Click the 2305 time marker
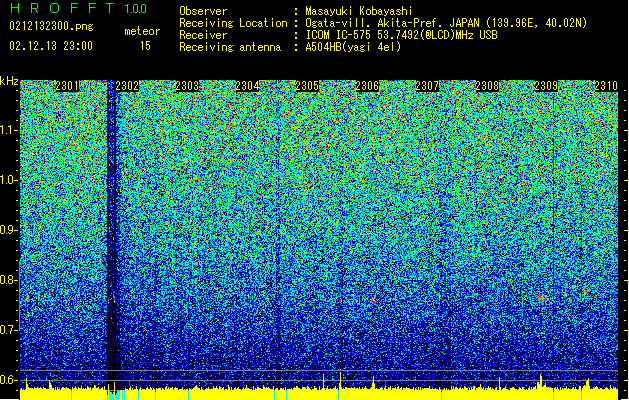This screenshot has height=400, width=629. click(307, 86)
